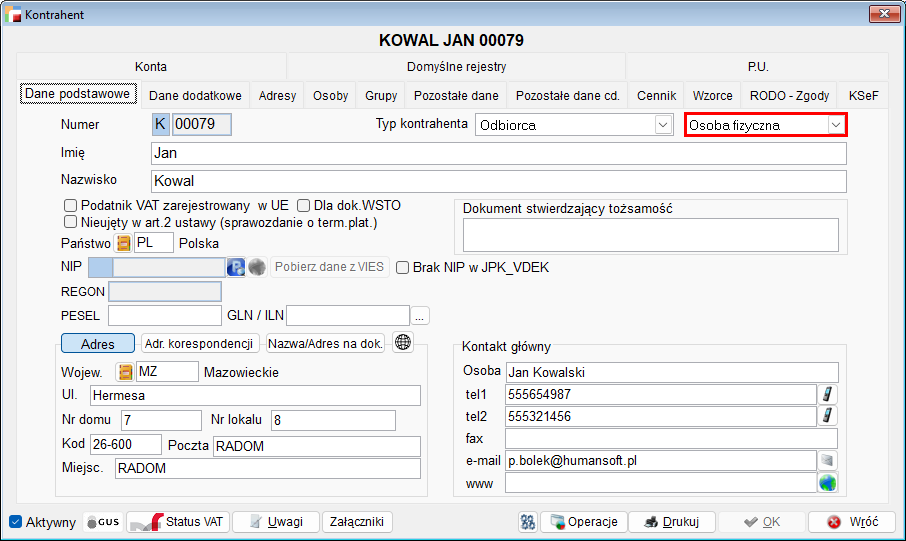Switch to the Dane dodatkowe tab

click(195, 96)
